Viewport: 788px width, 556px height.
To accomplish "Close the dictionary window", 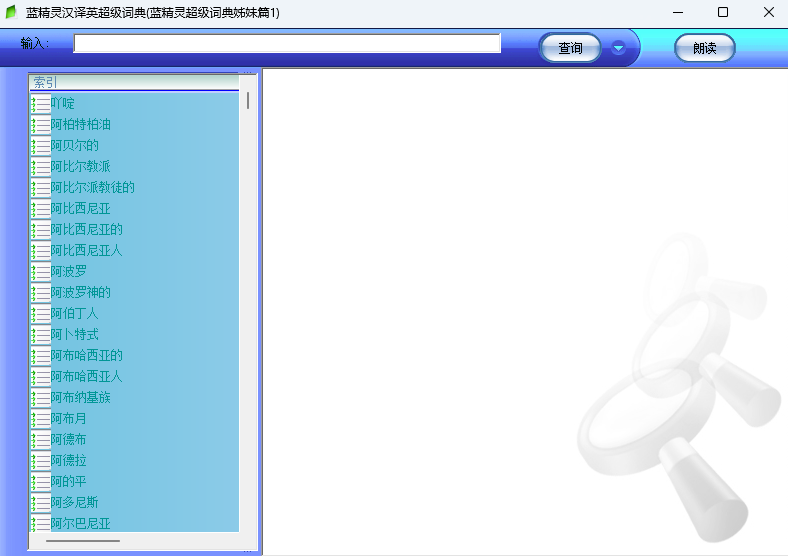I will [768, 12].
